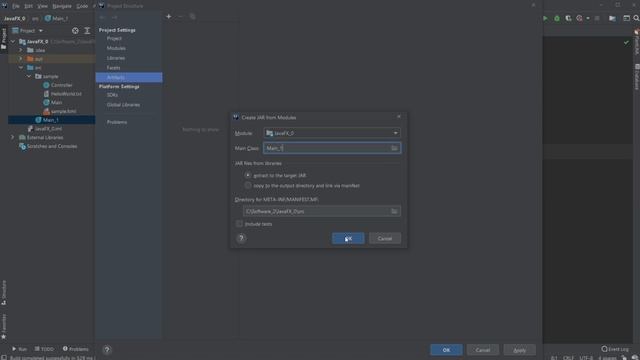This screenshot has width=640, height=360.
Task: Select Facets under Project Settings
Action: (x=113, y=68)
